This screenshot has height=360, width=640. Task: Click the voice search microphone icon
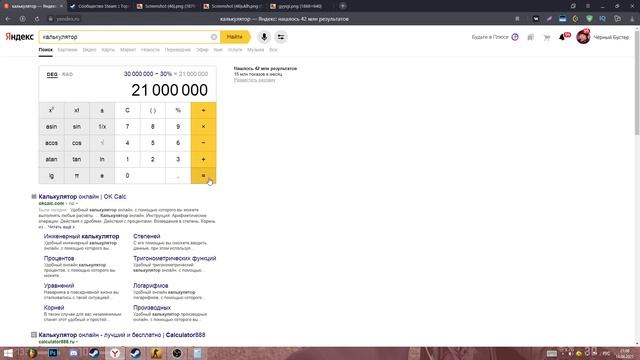(x=264, y=37)
